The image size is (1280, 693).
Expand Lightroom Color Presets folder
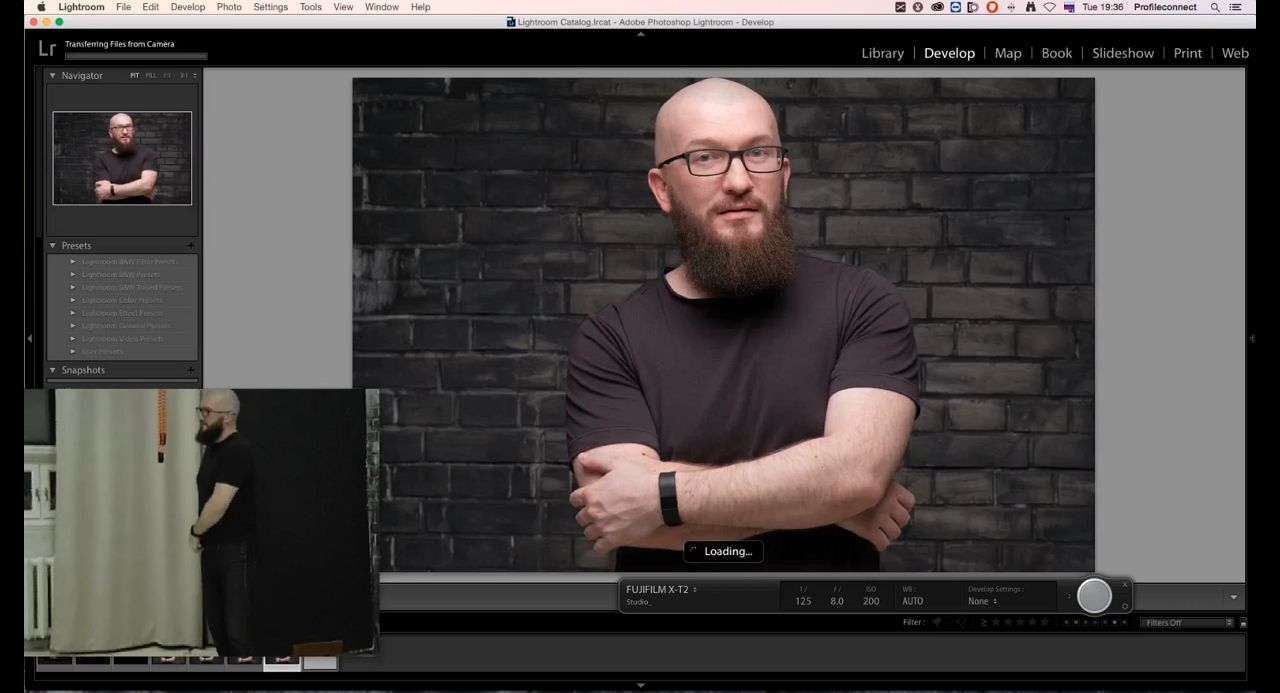(73, 300)
